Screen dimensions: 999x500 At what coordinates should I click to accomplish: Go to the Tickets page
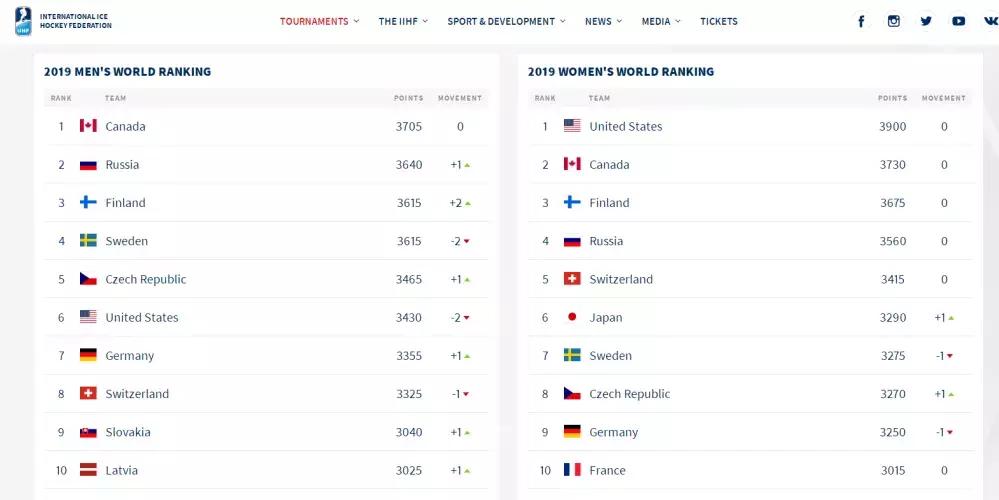(x=719, y=21)
